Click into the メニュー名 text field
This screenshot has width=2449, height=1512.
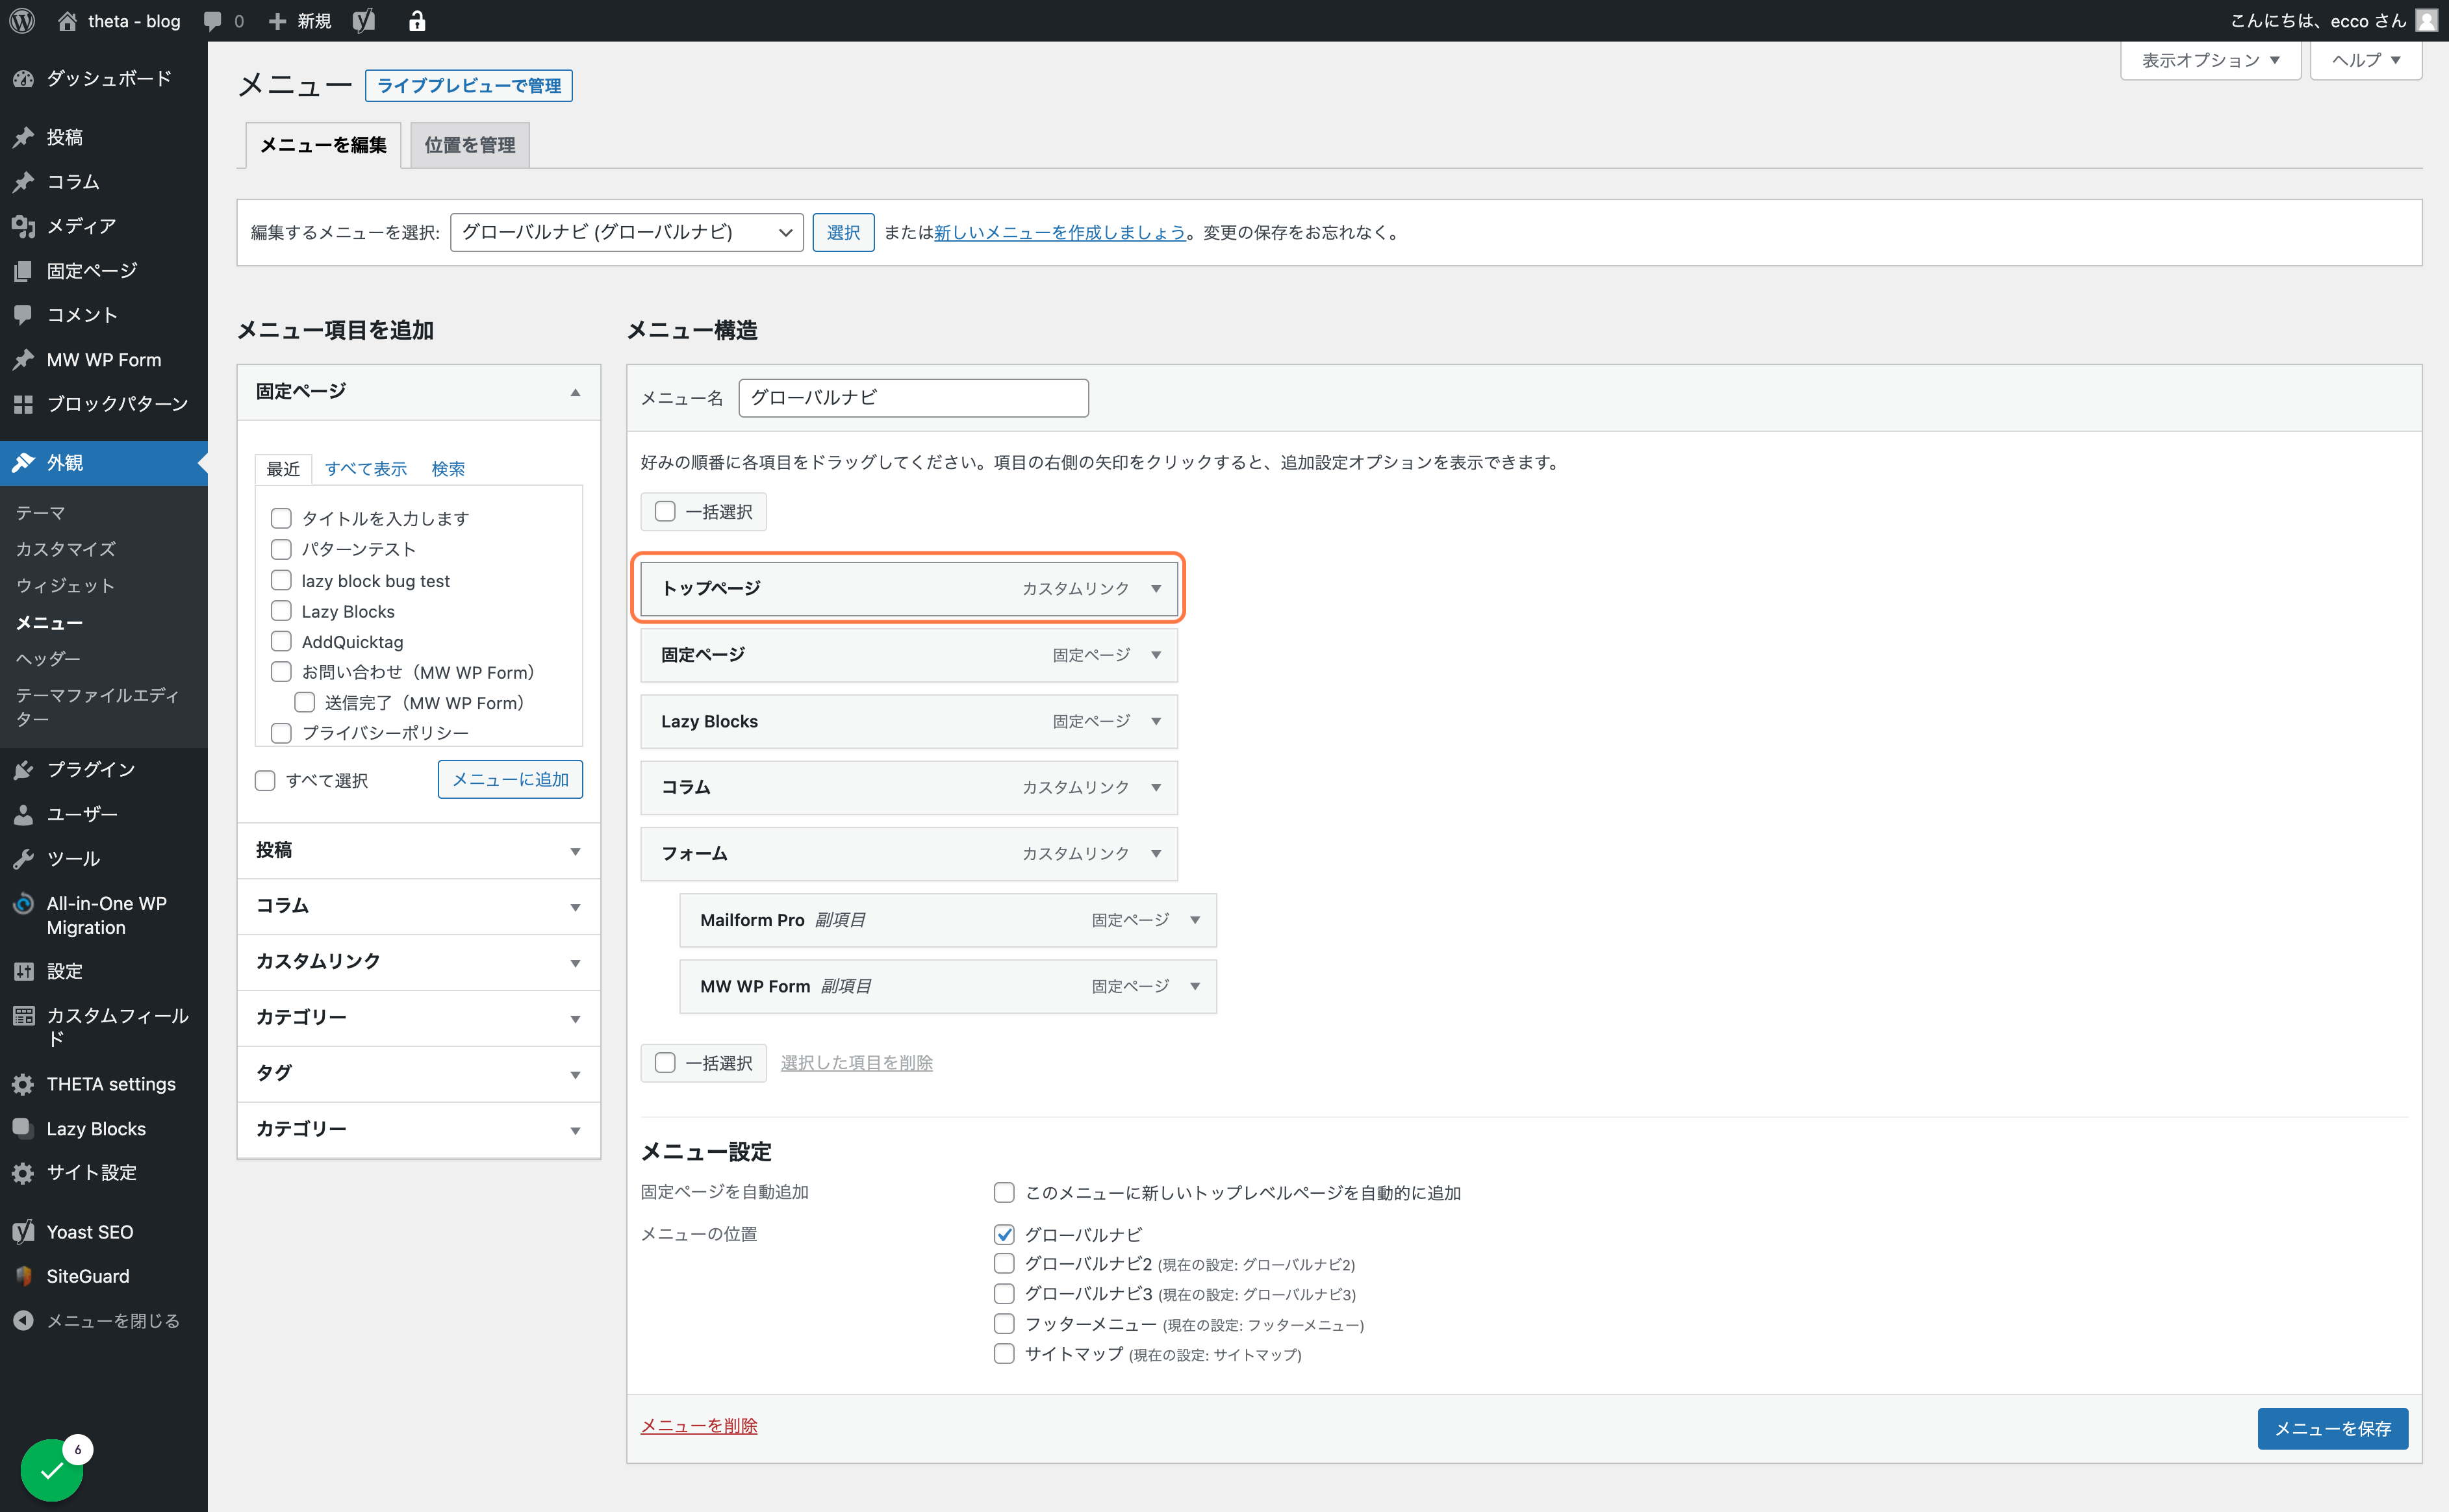coord(913,398)
